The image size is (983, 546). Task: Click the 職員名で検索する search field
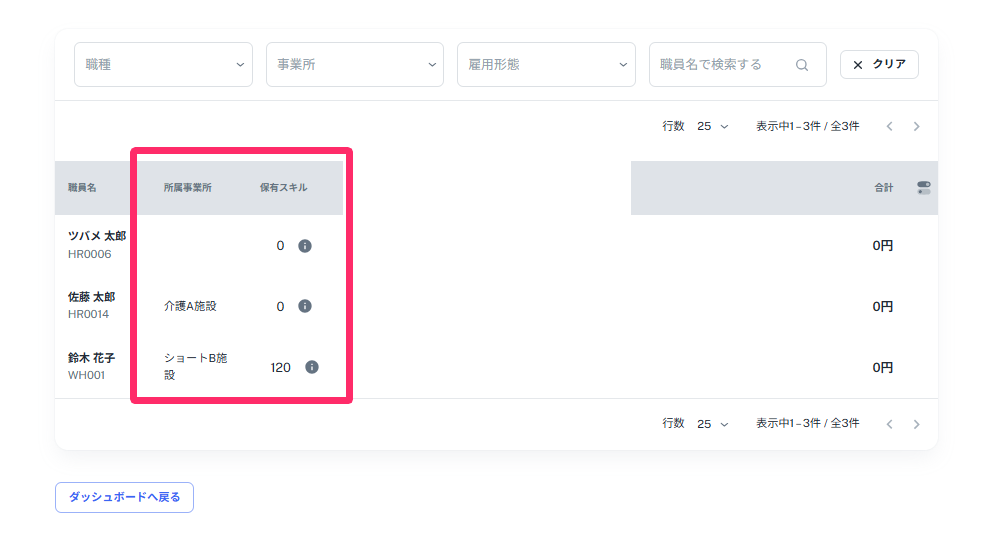(737, 65)
